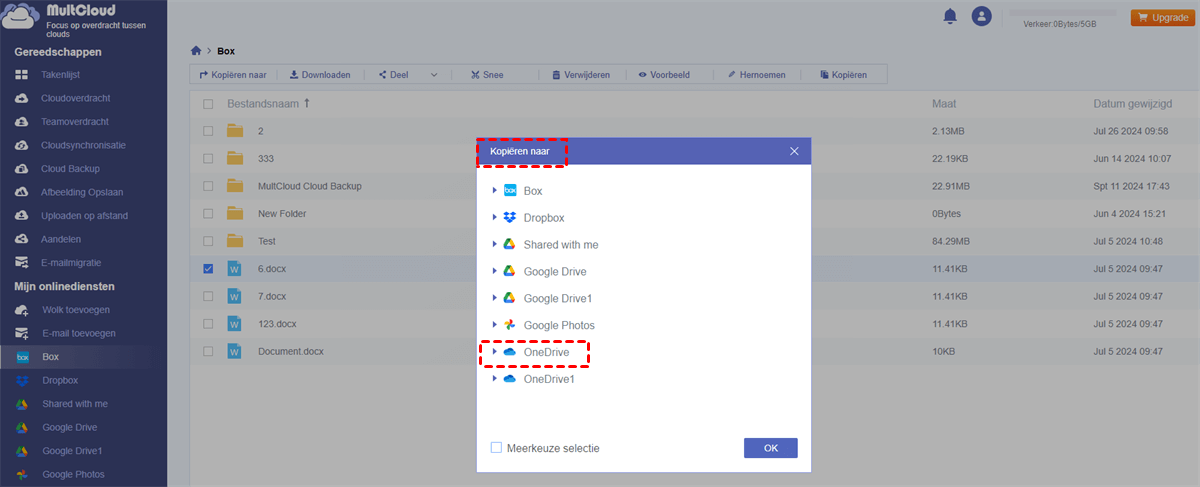
Task: Click Aandelen sidebar icon
Action: pyautogui.click(x=22, y=239)
